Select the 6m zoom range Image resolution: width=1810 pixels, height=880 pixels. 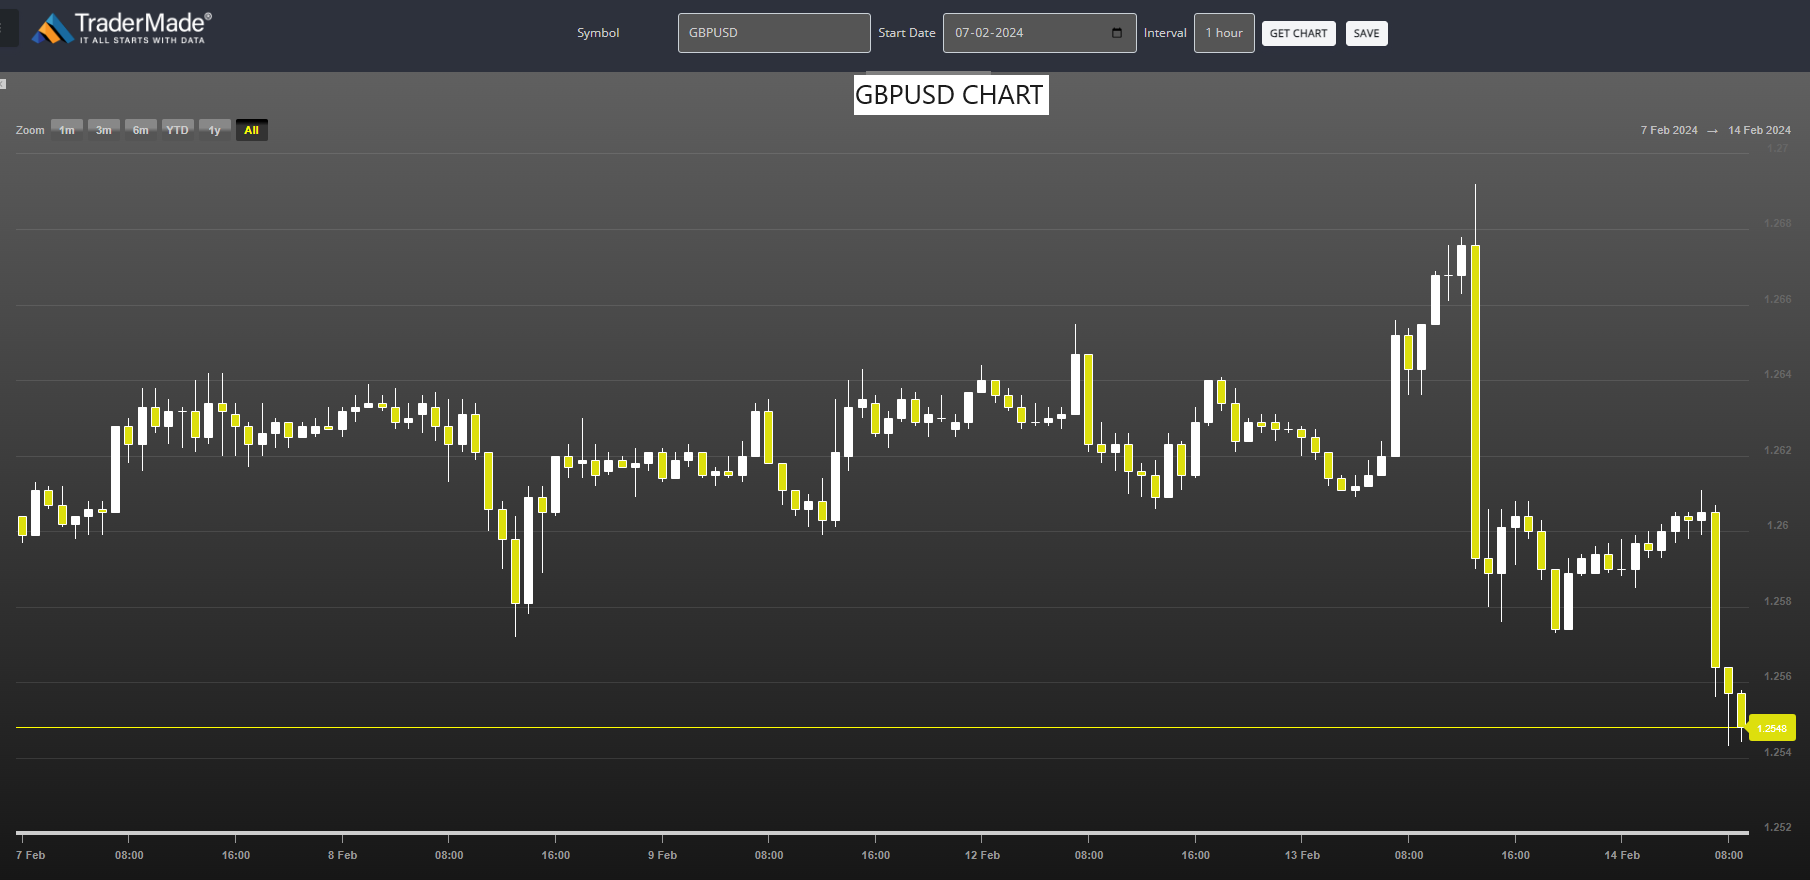click(x=141, y=130)
